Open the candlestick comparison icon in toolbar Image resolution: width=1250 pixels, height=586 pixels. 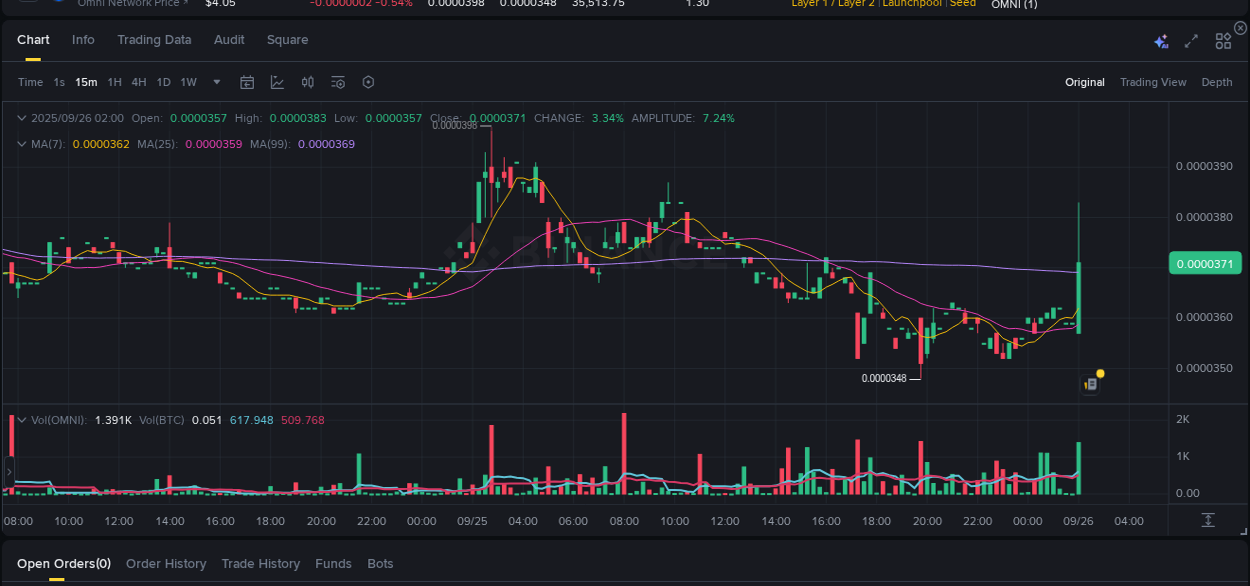click(x=307, y=82)
